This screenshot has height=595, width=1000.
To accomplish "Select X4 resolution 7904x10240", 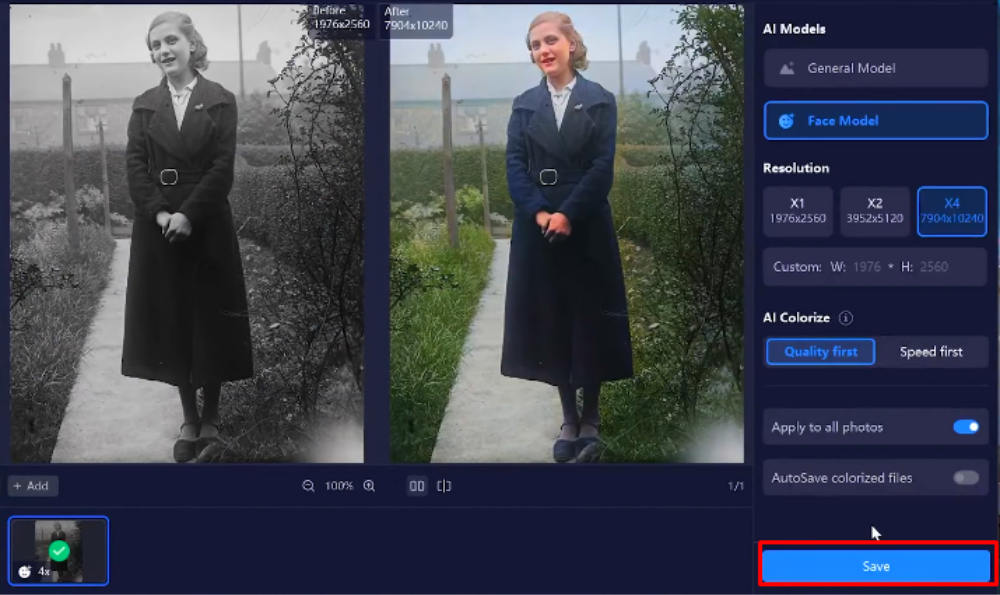I will click(951, 211).
